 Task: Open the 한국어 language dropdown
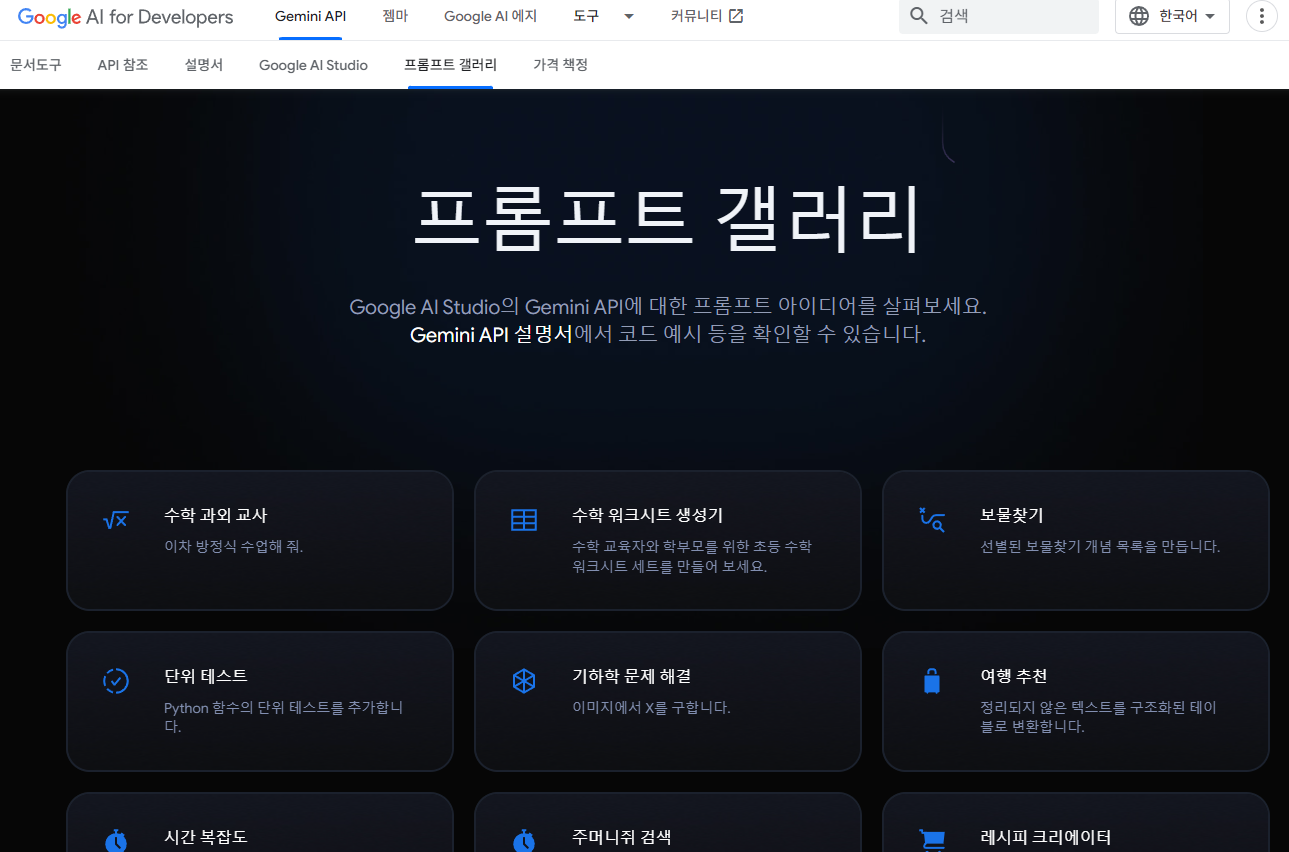coord(1172,16)
